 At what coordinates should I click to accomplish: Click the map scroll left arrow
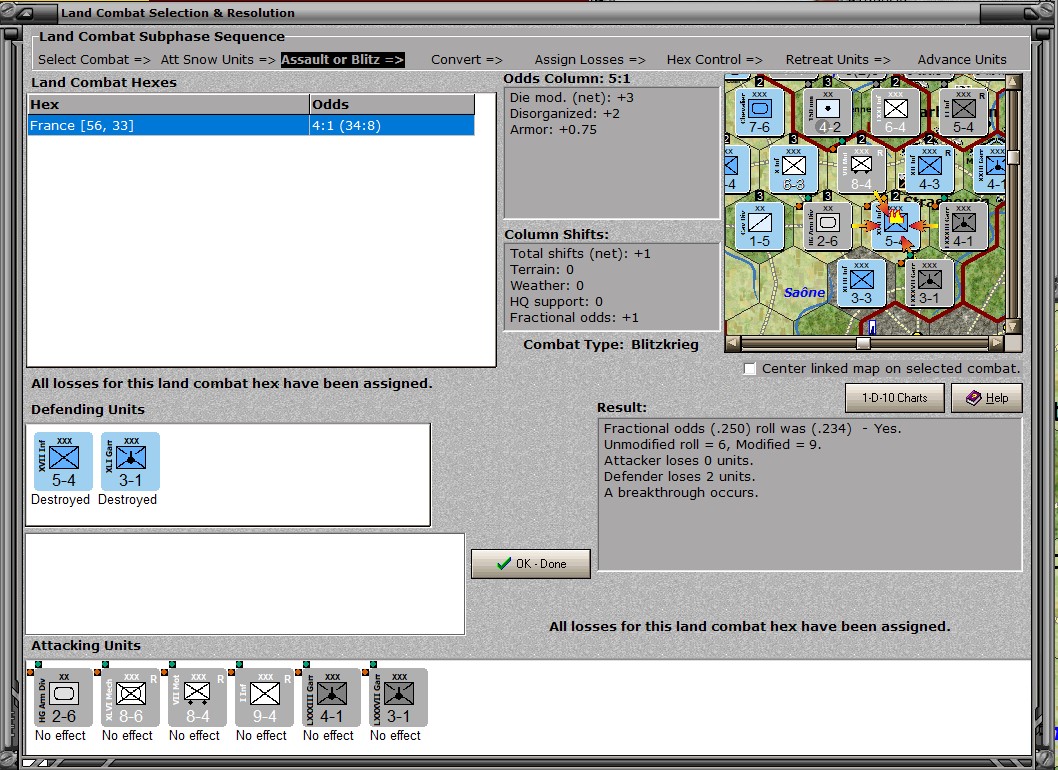731,343
